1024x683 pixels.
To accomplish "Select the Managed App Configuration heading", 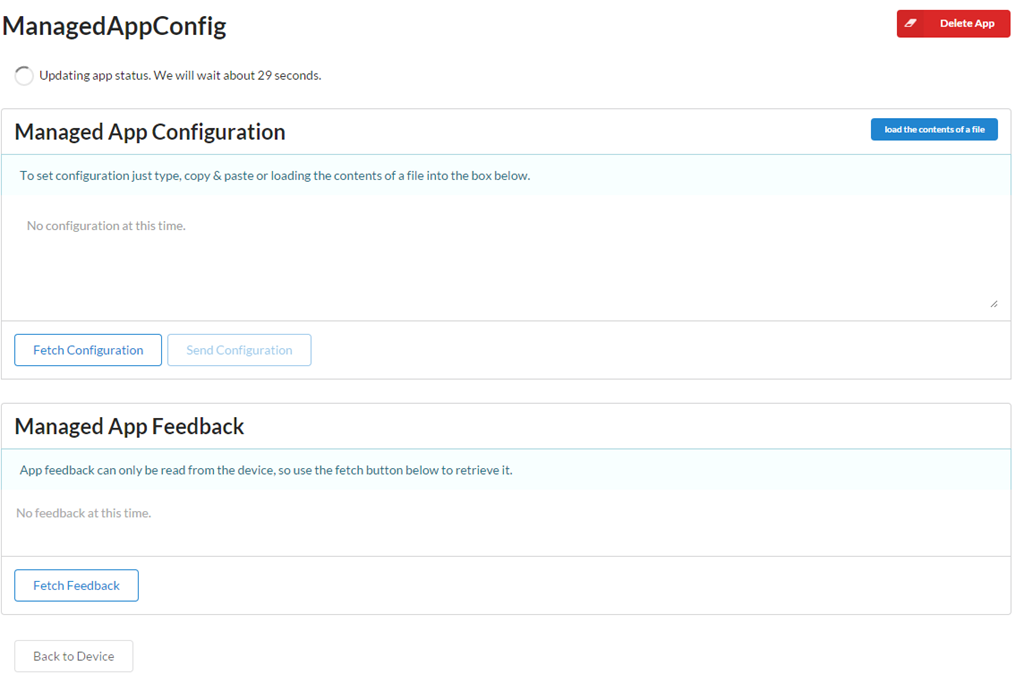I will pyautogui.click(x=150, y=132).
